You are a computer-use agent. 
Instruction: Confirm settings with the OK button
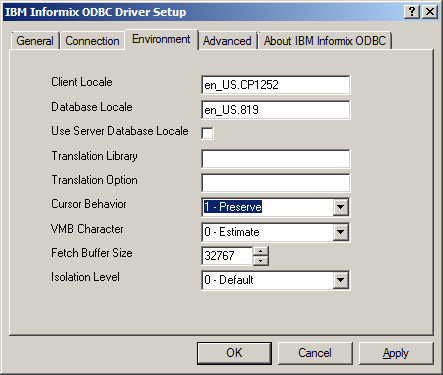234,353
